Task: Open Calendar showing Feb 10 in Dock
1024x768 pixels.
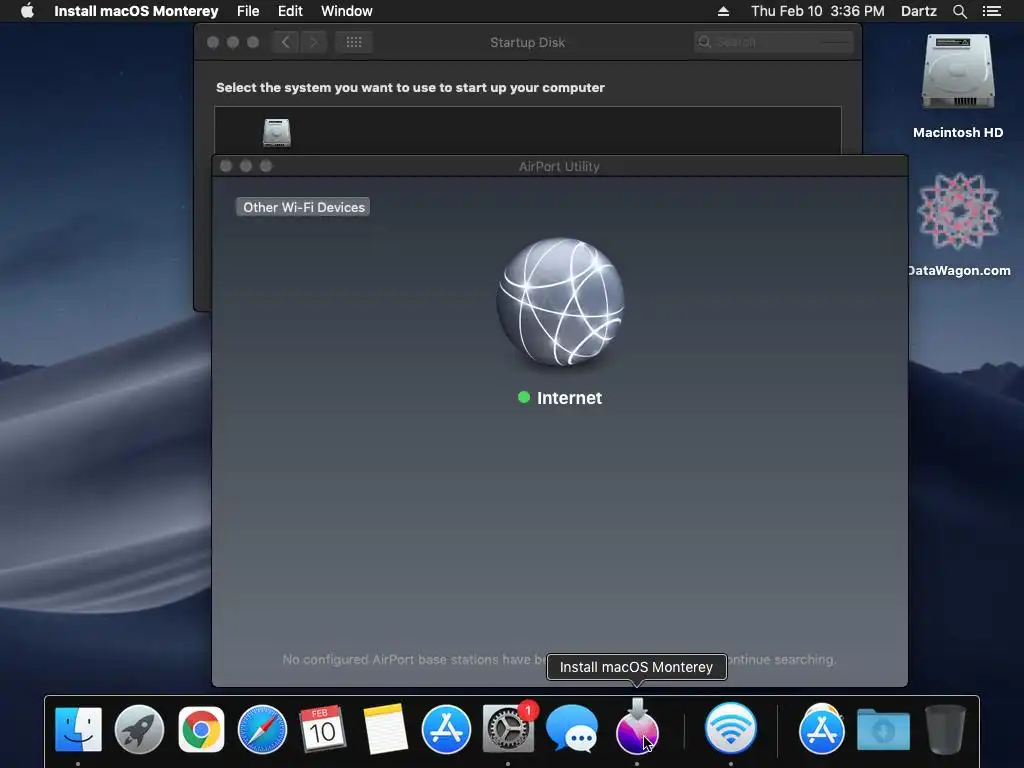Action: 323,729
